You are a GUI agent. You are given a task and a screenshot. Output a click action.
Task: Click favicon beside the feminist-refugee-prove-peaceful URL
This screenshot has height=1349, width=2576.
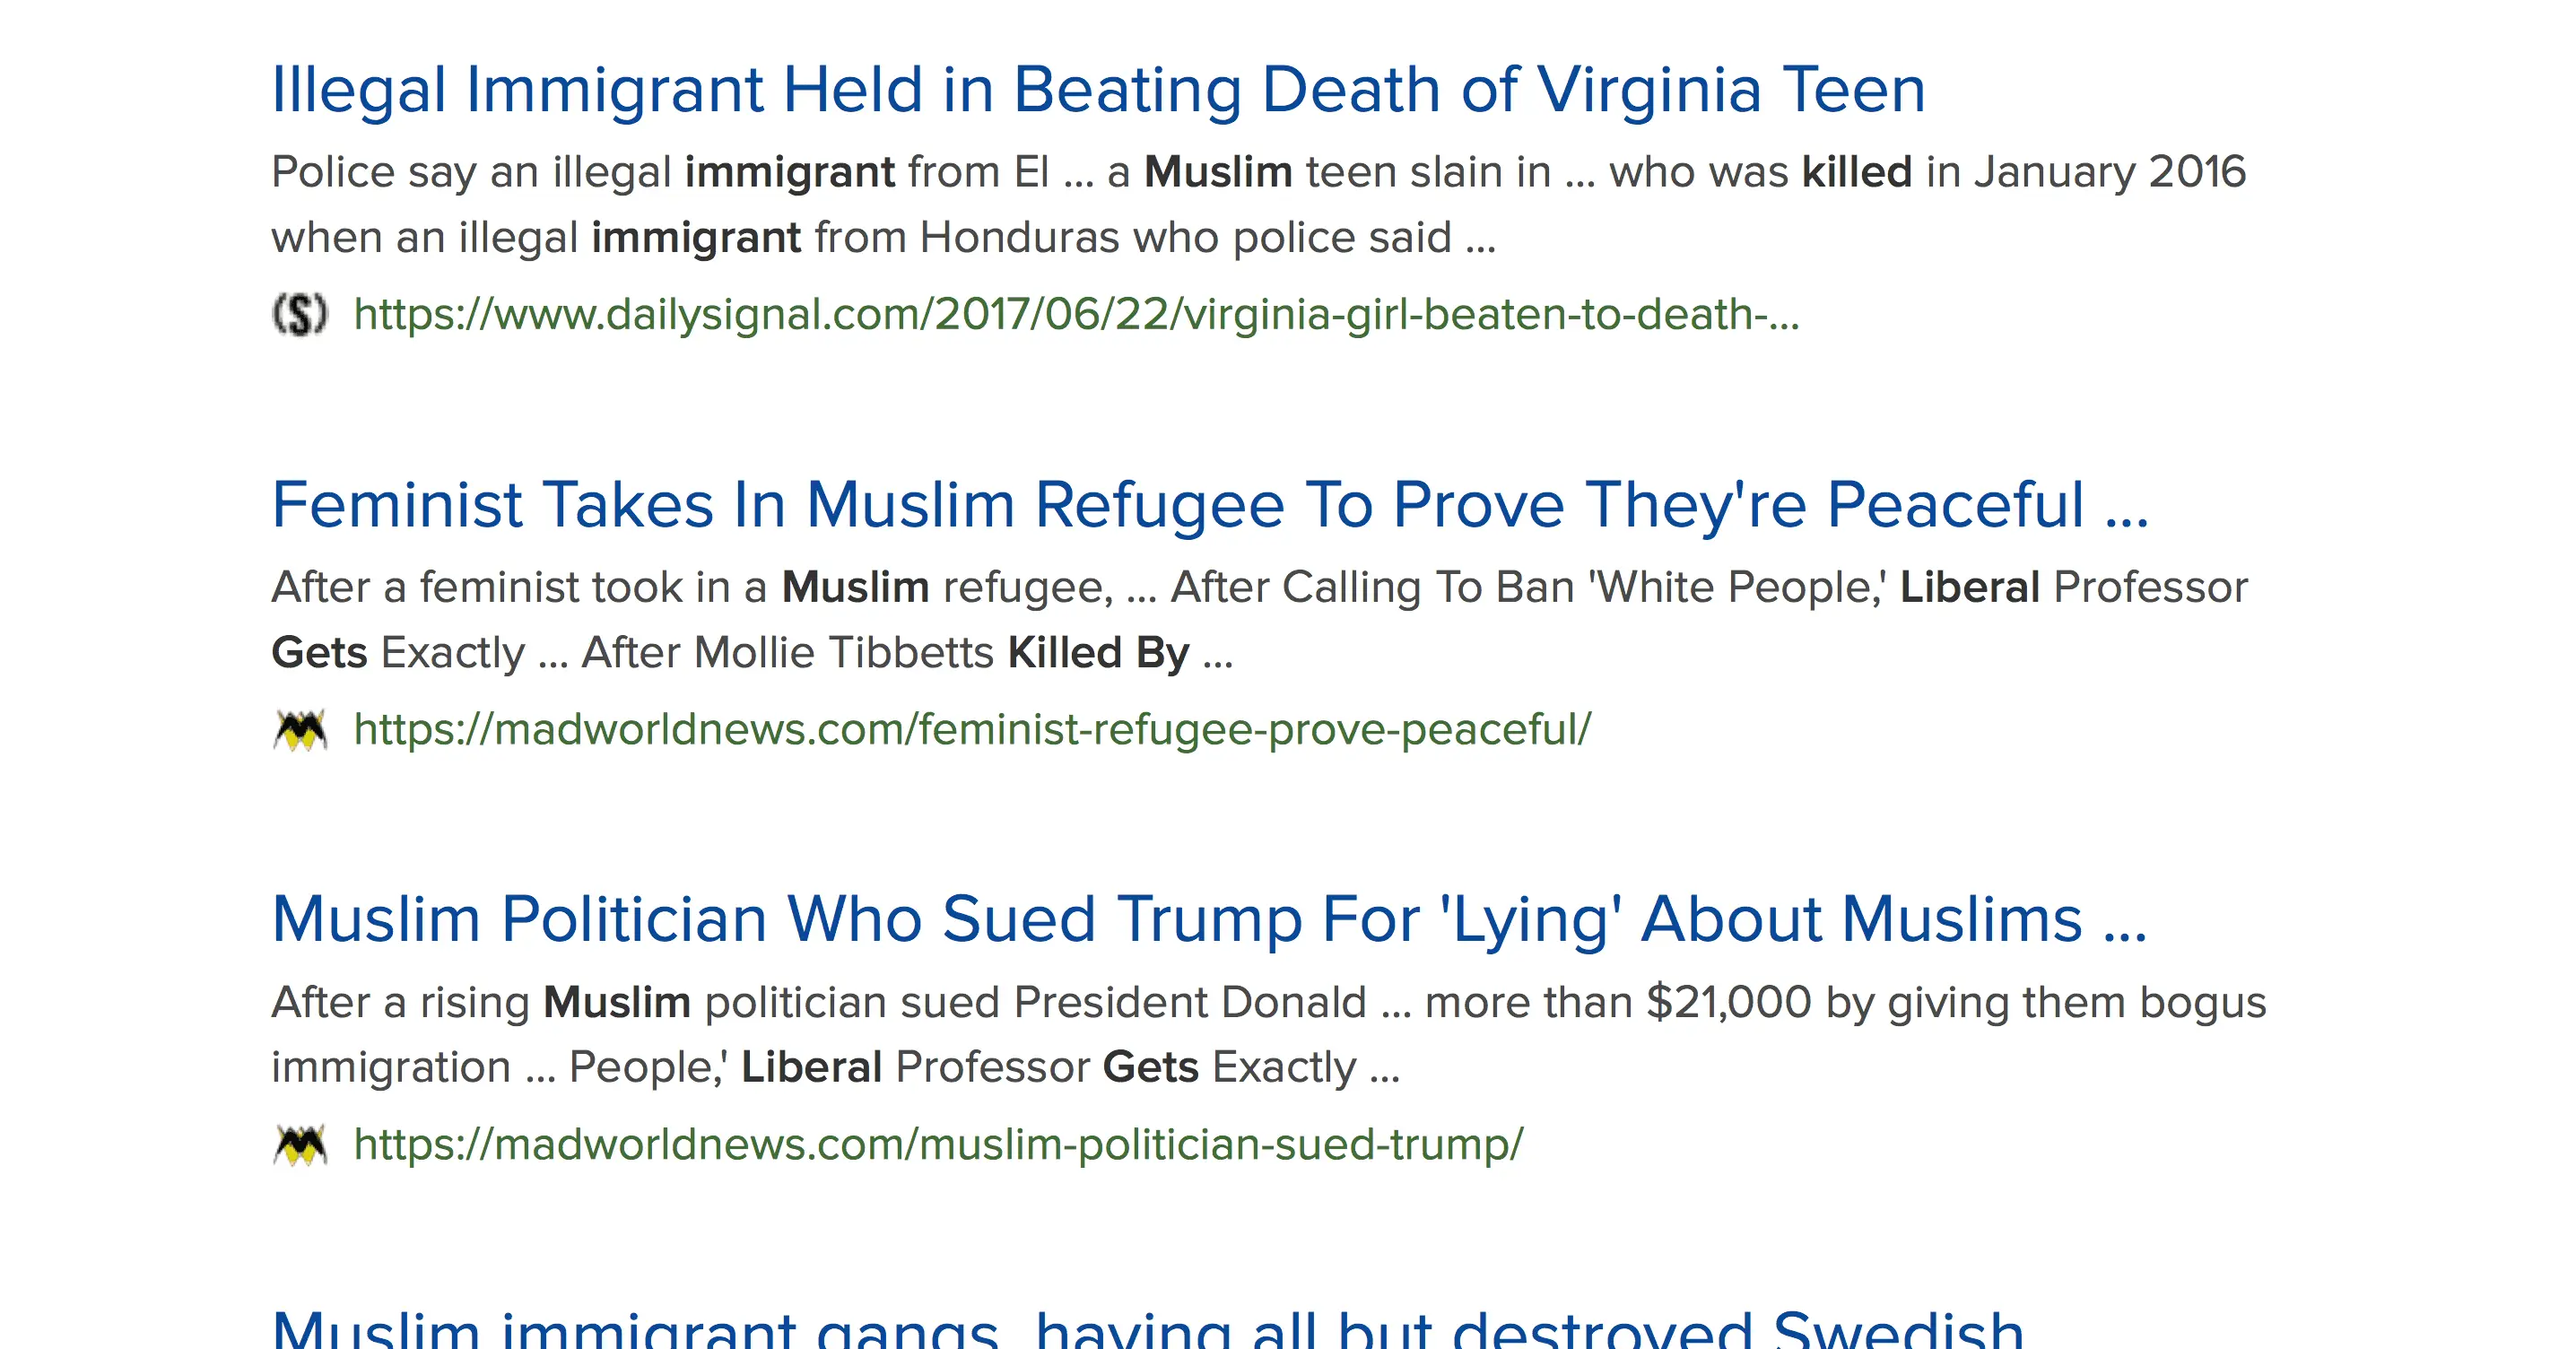click(299, 730)
